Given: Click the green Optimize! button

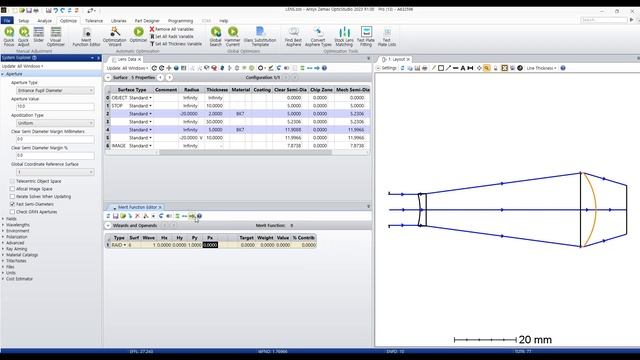Looking at the screenshot, I should [x=138, y=34].
